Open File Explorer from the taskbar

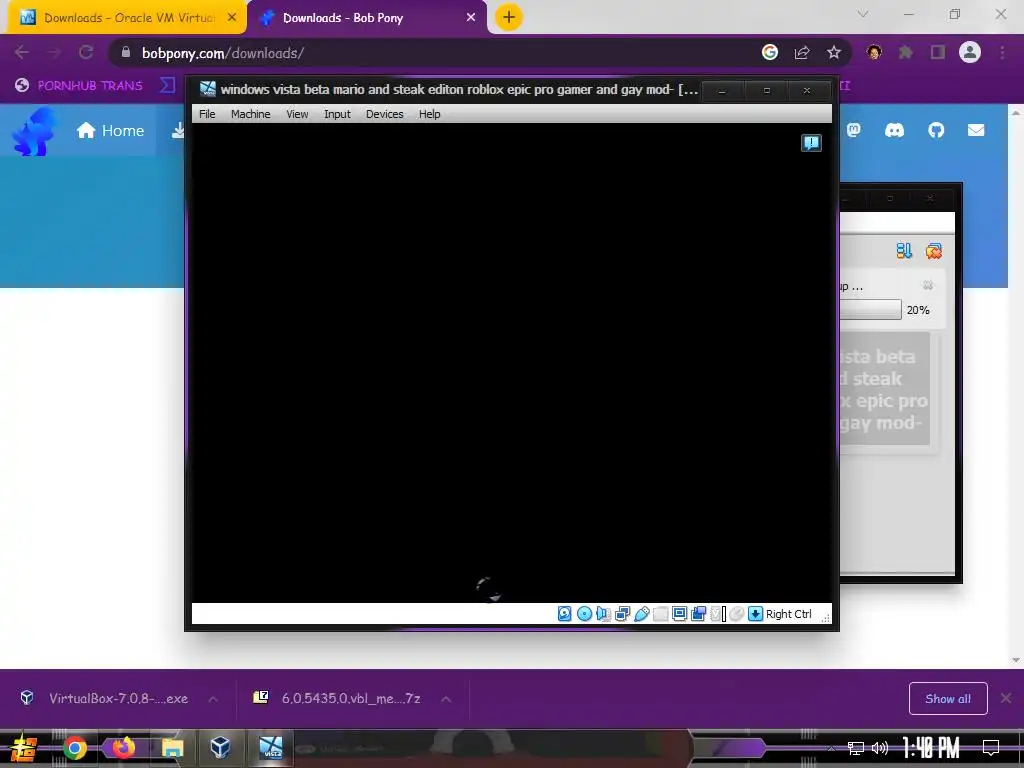[172, 748]
